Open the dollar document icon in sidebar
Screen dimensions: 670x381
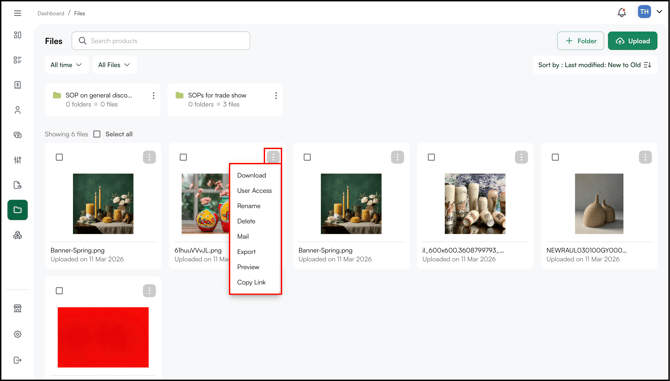[18, 85]
